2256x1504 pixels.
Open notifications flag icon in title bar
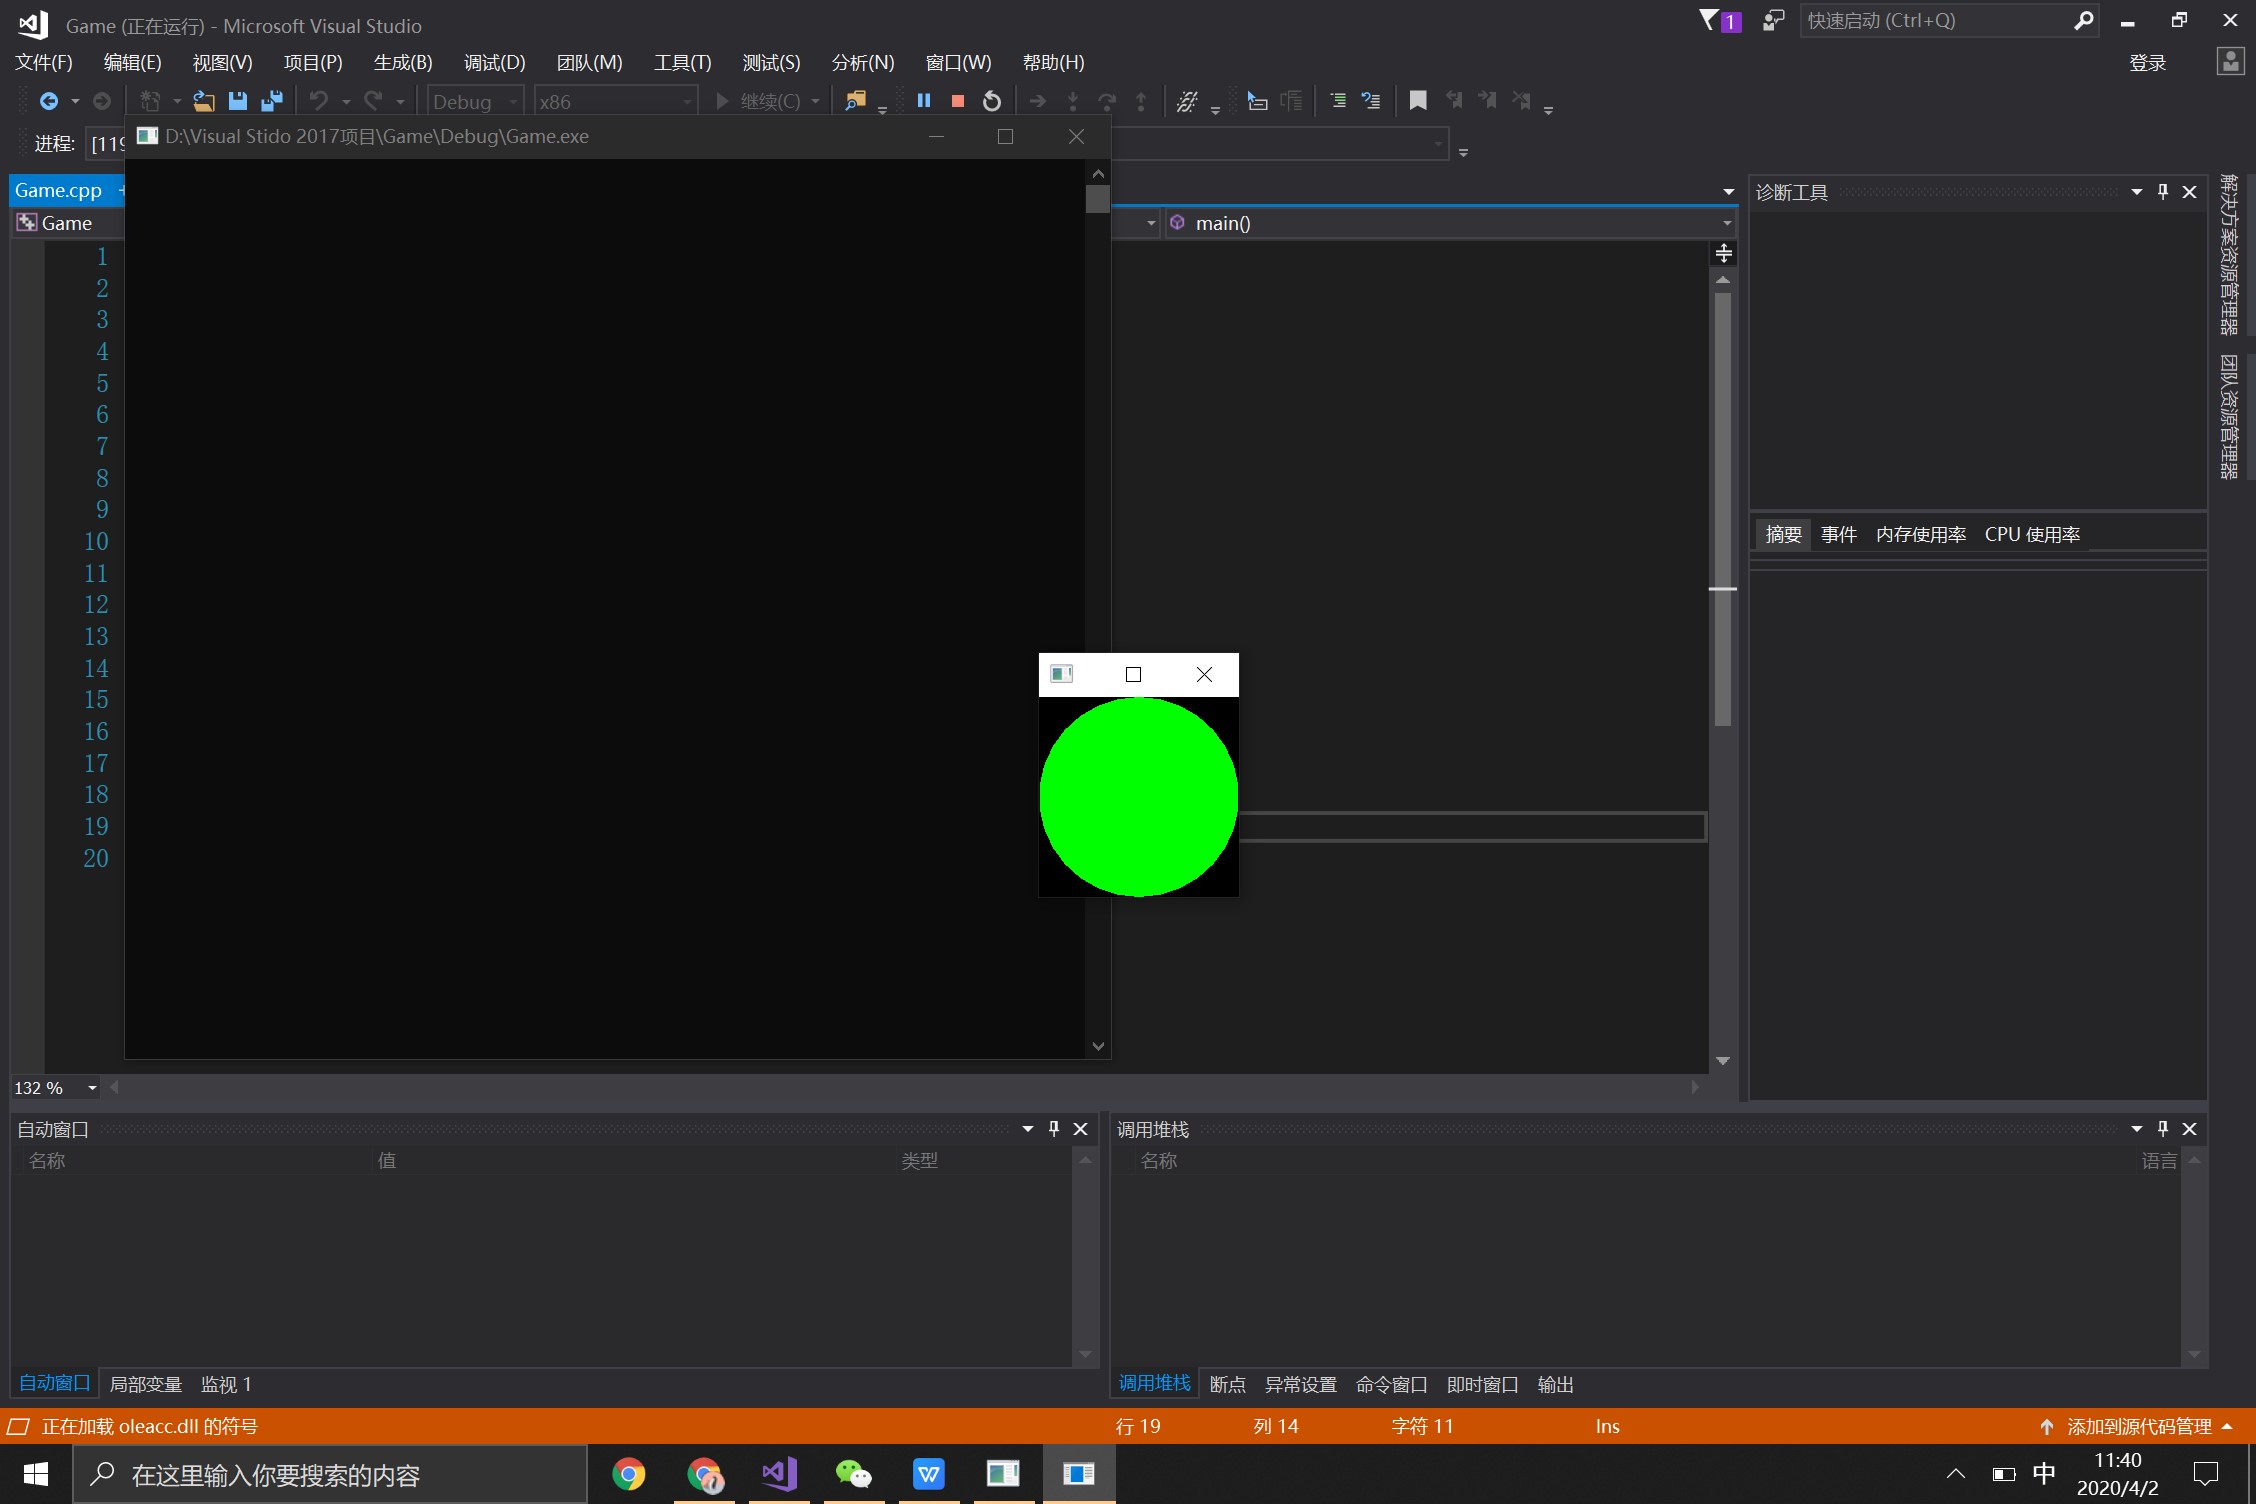(1711, 20)
